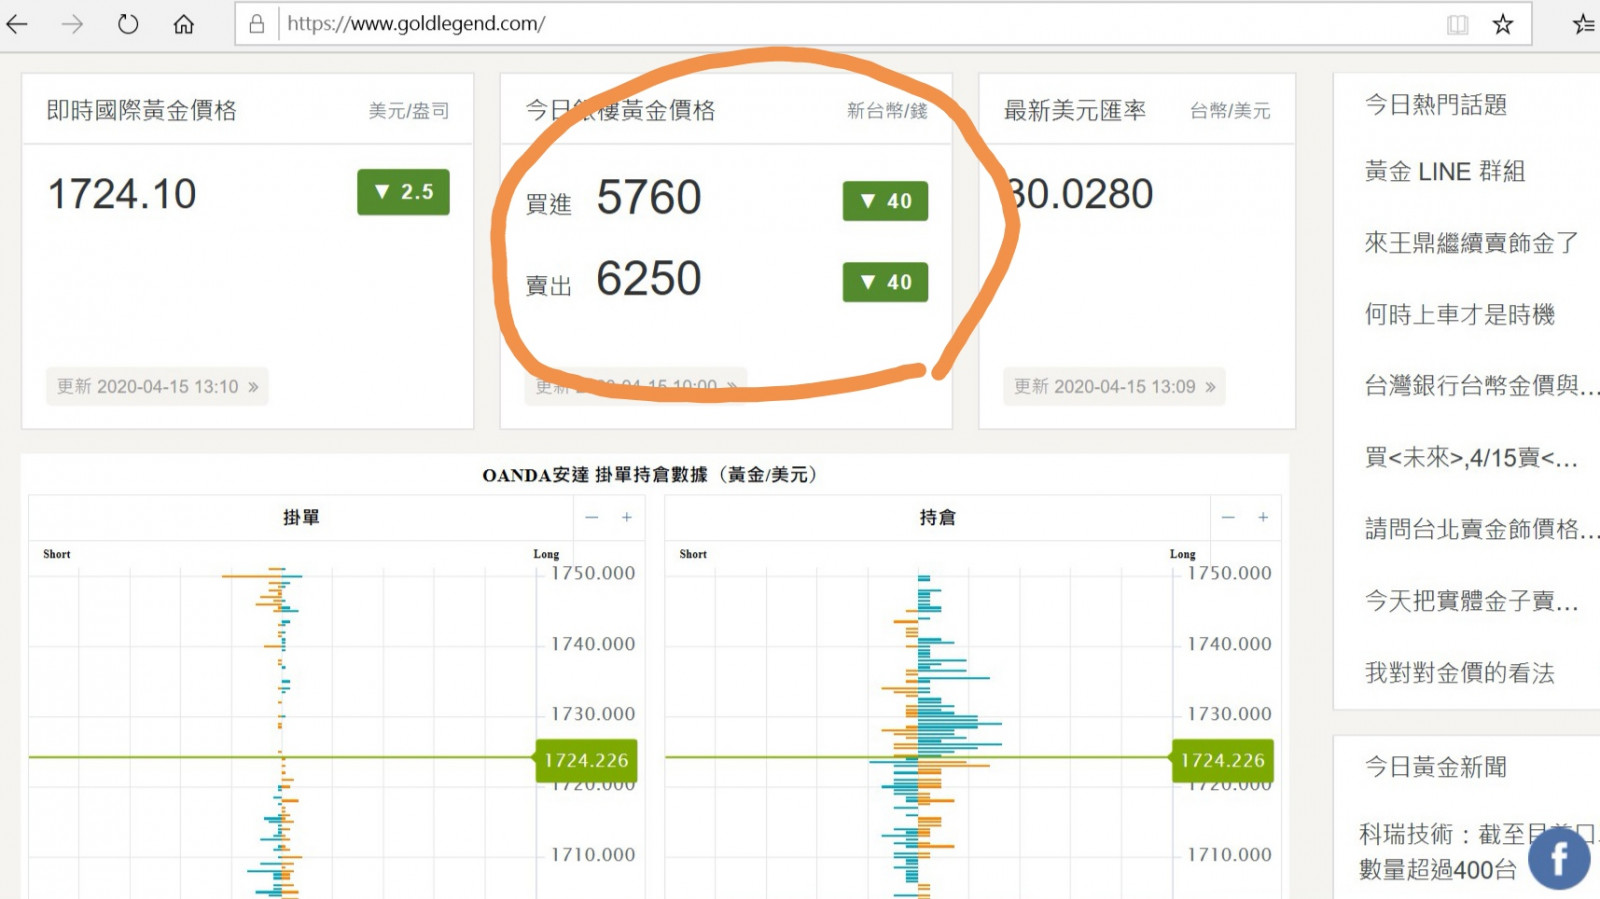Viewport: 1600px width, 899px height.
Task: Click the 1724.226 price marker on 持倉 chart
Action: pos(1222,761)
